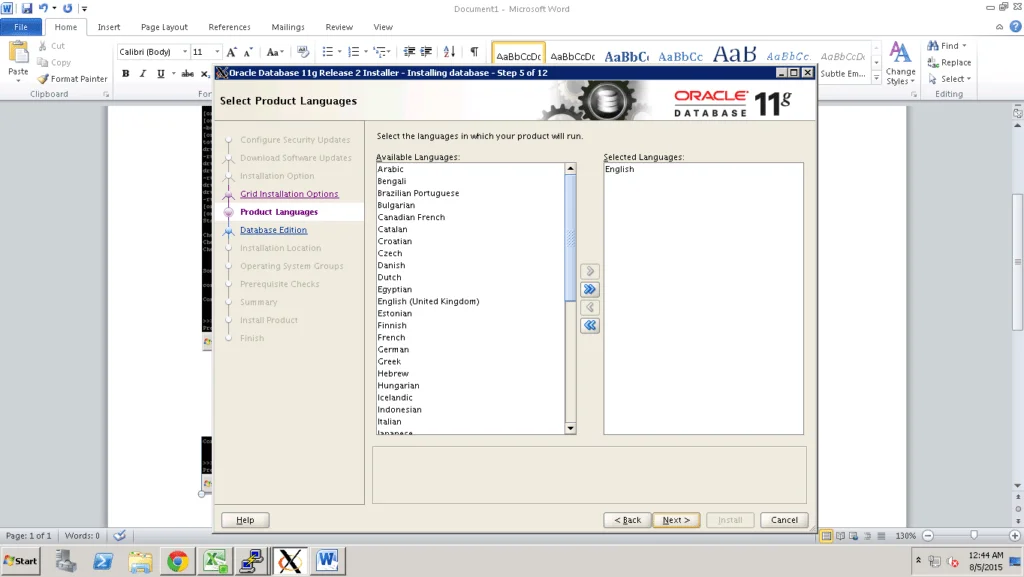Image resolution: width=1024 pixels, height=577 pixels.
Task: Click Decrease Indent icon in Word
Action: (409, 52)
